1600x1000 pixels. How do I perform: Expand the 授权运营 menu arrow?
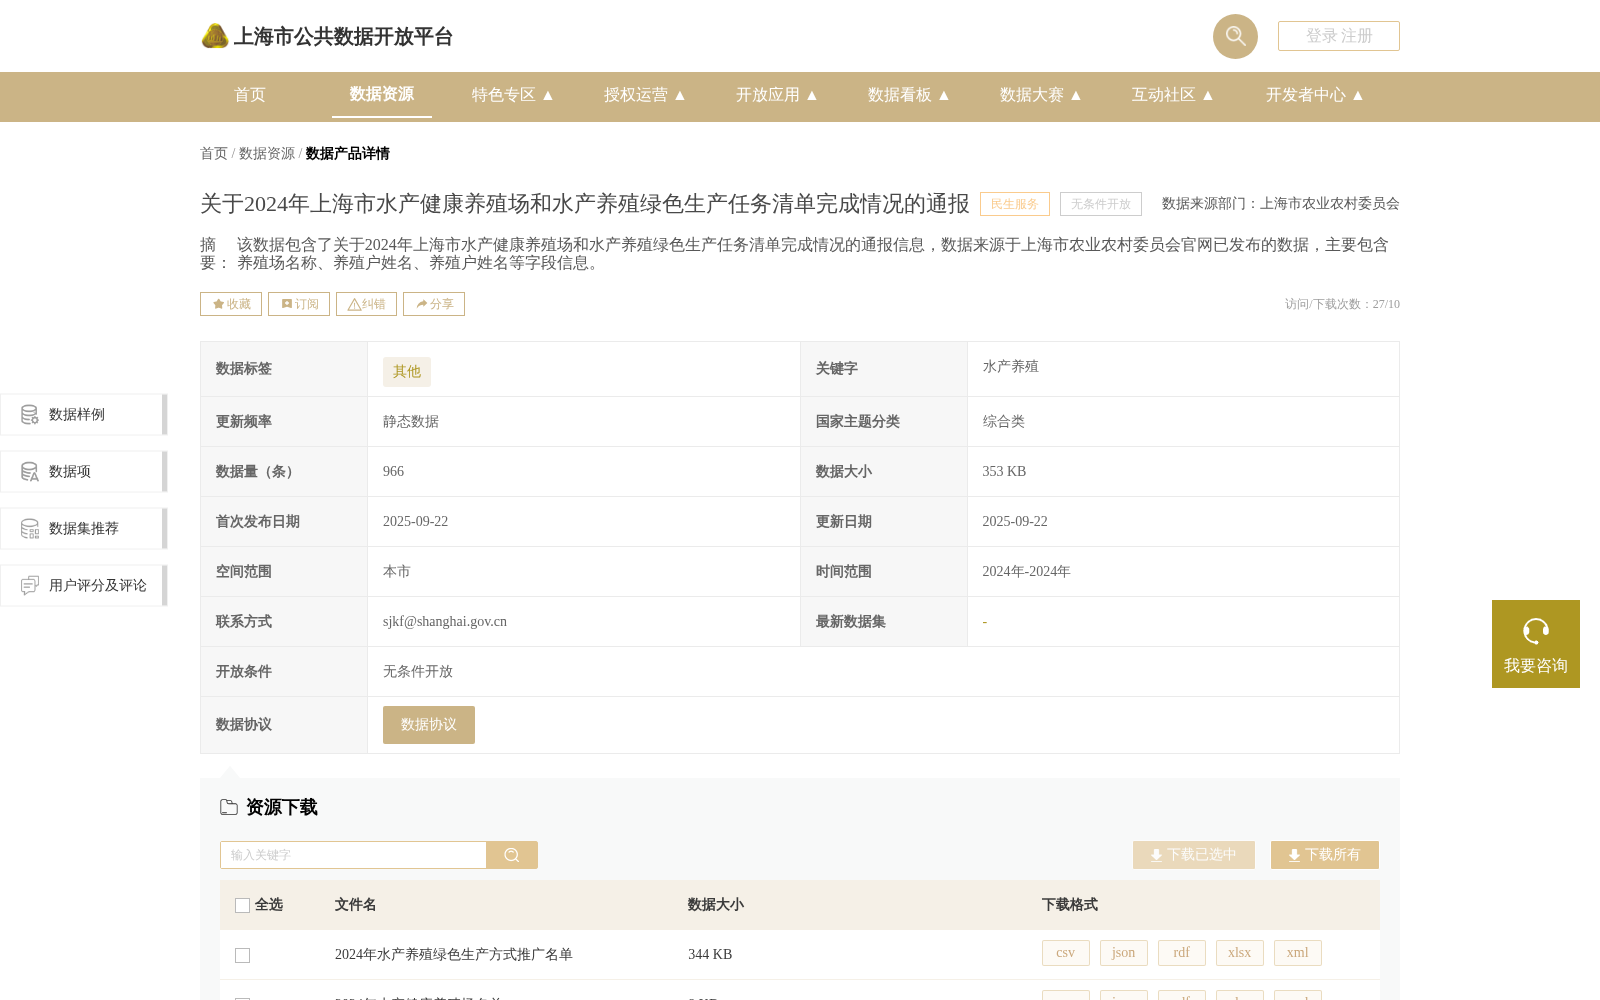point(680,95)
